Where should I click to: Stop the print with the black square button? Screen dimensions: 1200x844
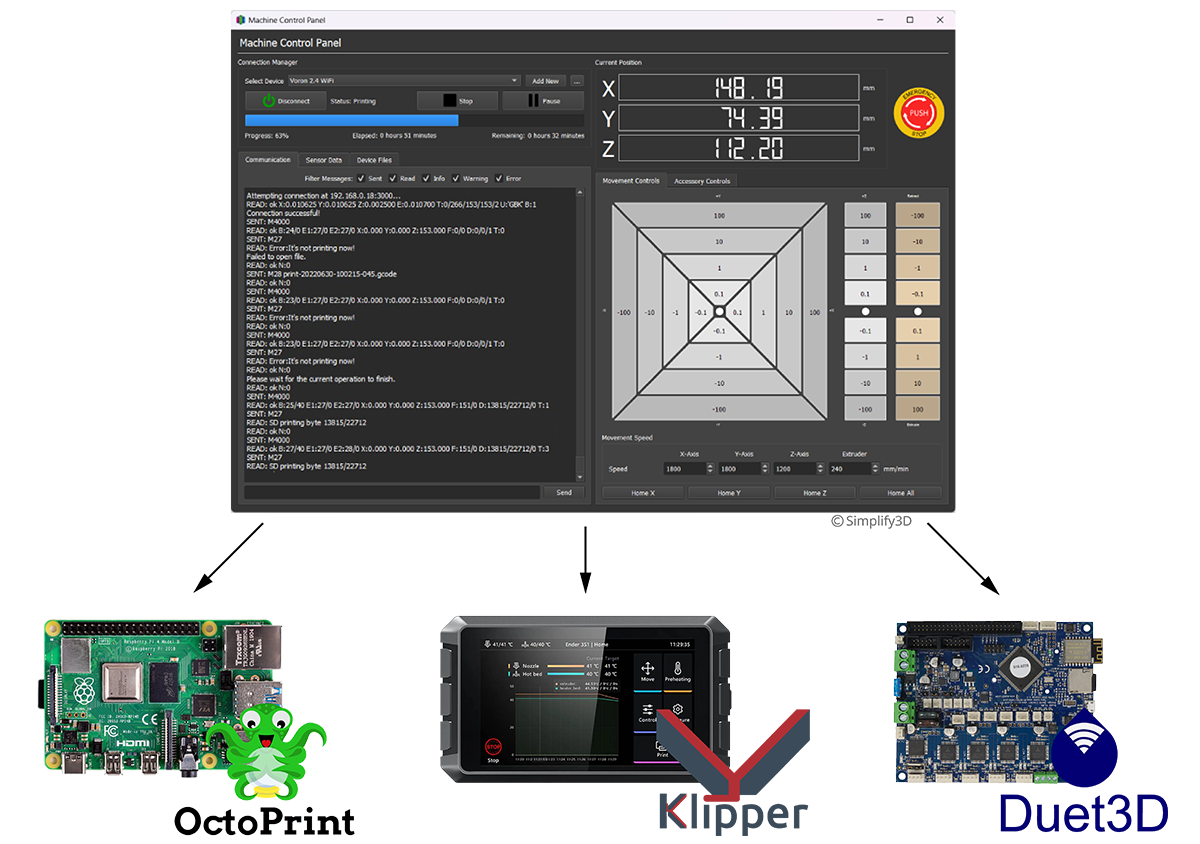pyautogui.click(x=457, y=101)
